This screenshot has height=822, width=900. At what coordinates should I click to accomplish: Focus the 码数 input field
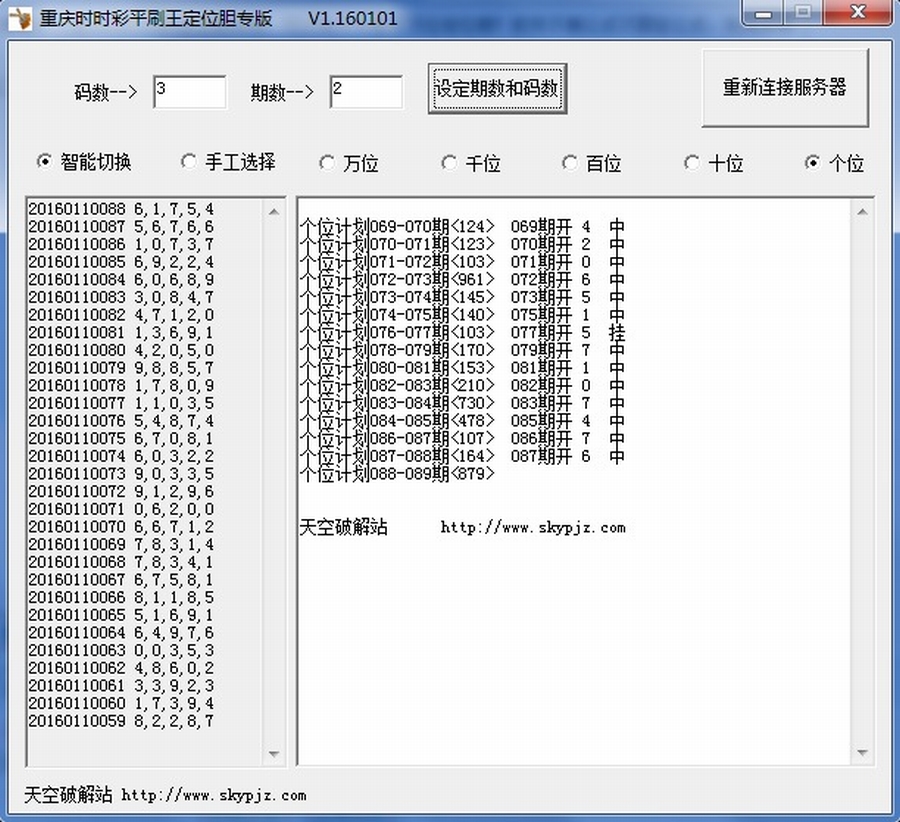pos(190,91)
